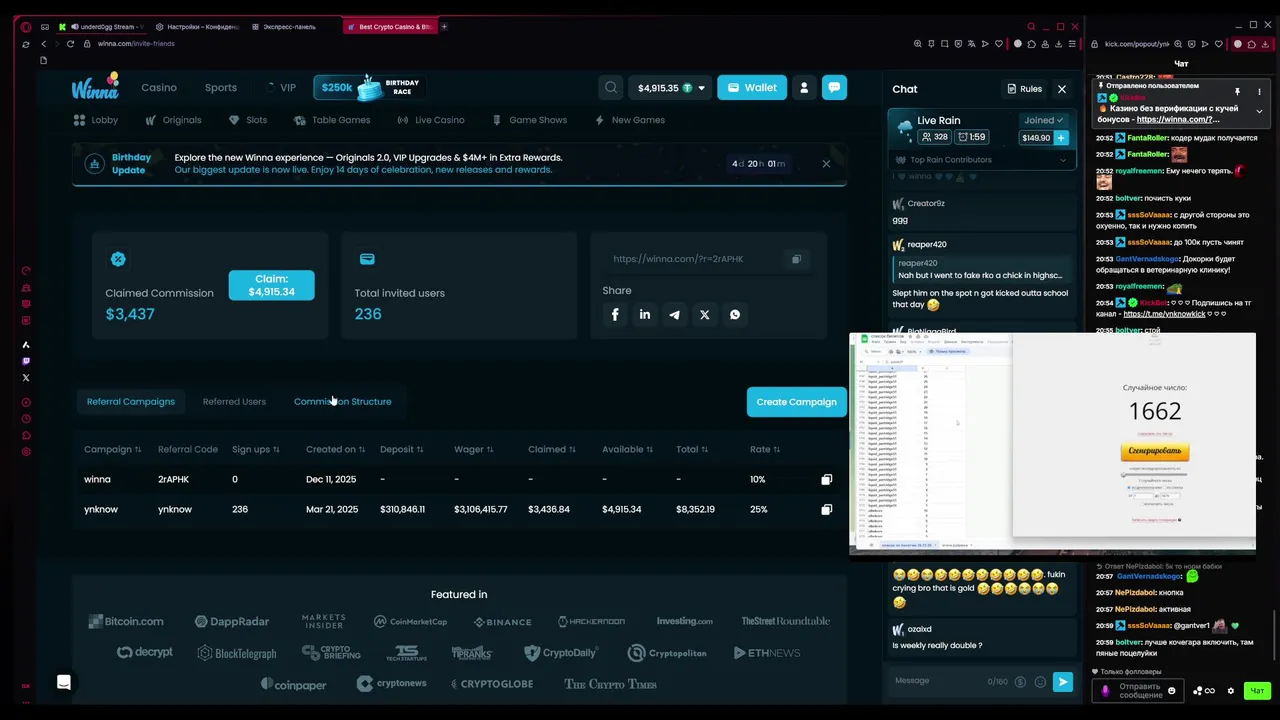Open emoji picker in Winna chat input
This screenshot has width=1280, height=720.
[1040, 682]
